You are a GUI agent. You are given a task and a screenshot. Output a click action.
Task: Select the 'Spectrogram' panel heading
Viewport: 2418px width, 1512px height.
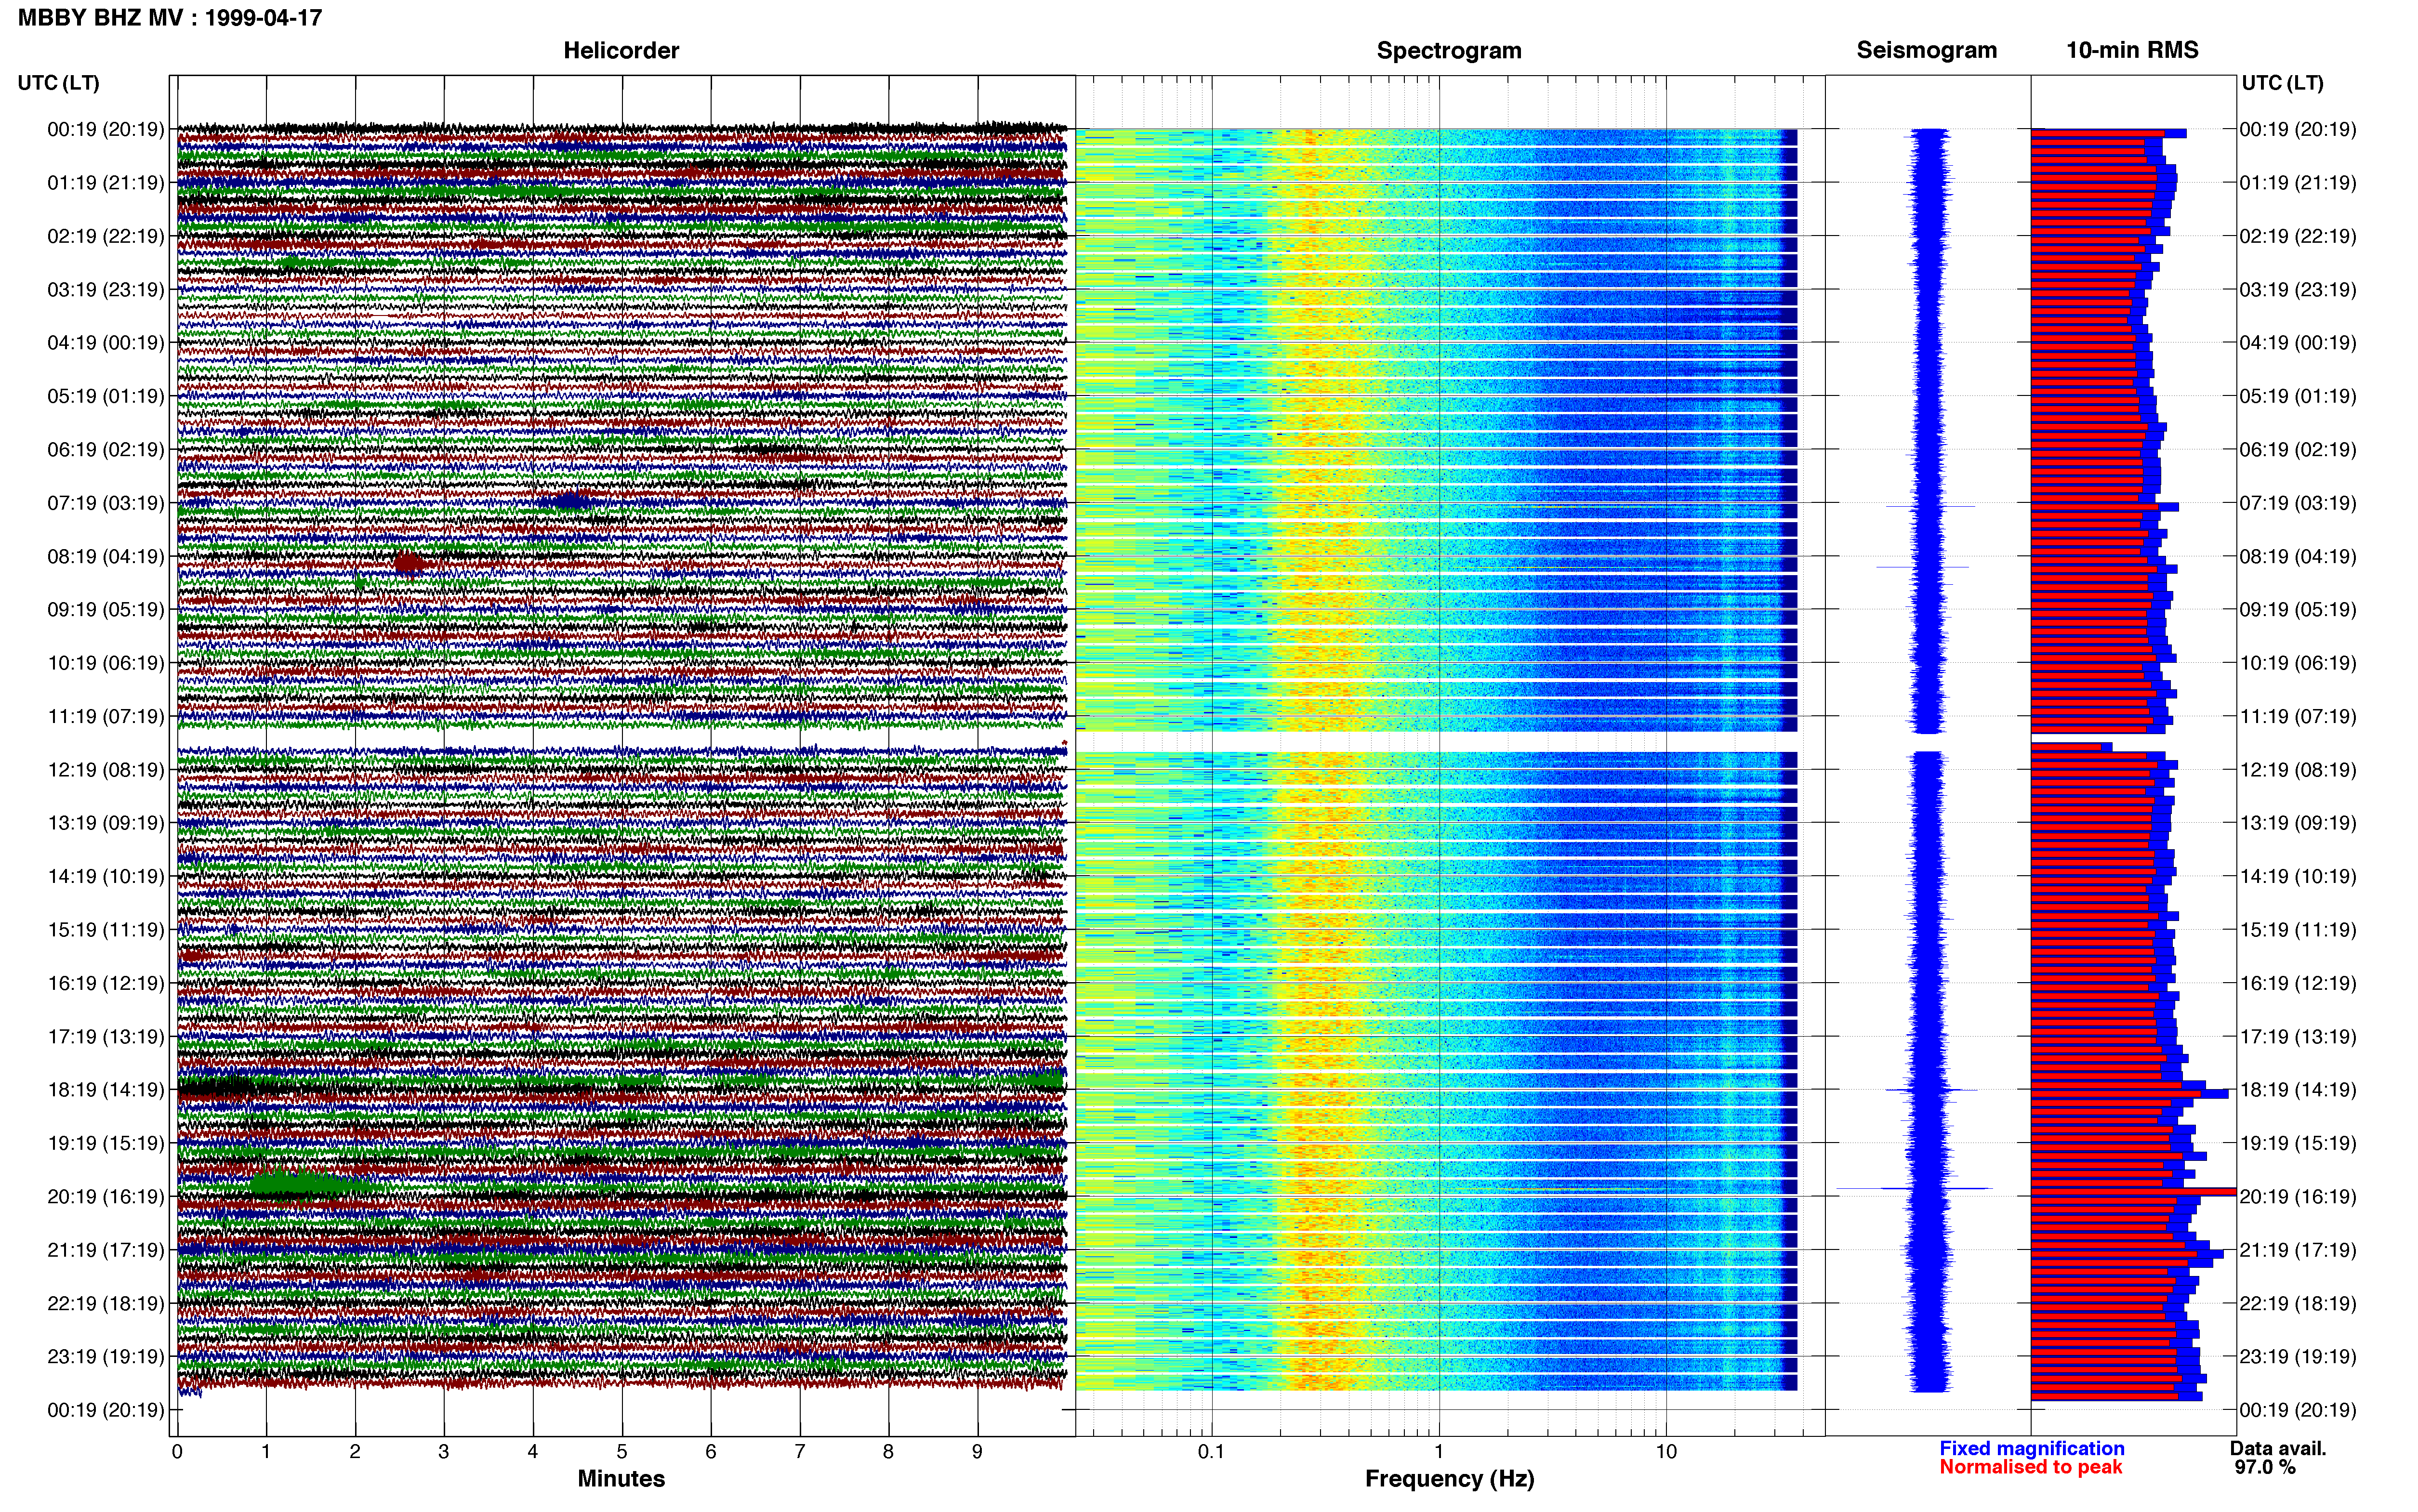1449,50
